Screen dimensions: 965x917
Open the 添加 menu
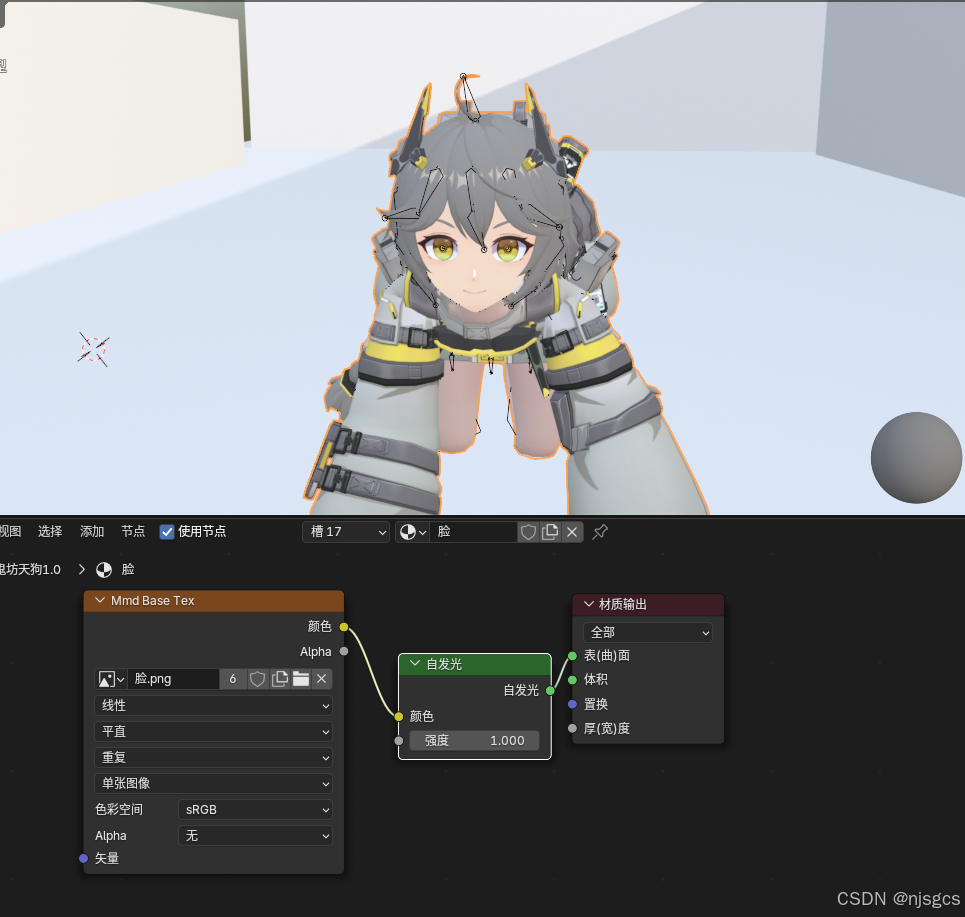pos(92,532)
